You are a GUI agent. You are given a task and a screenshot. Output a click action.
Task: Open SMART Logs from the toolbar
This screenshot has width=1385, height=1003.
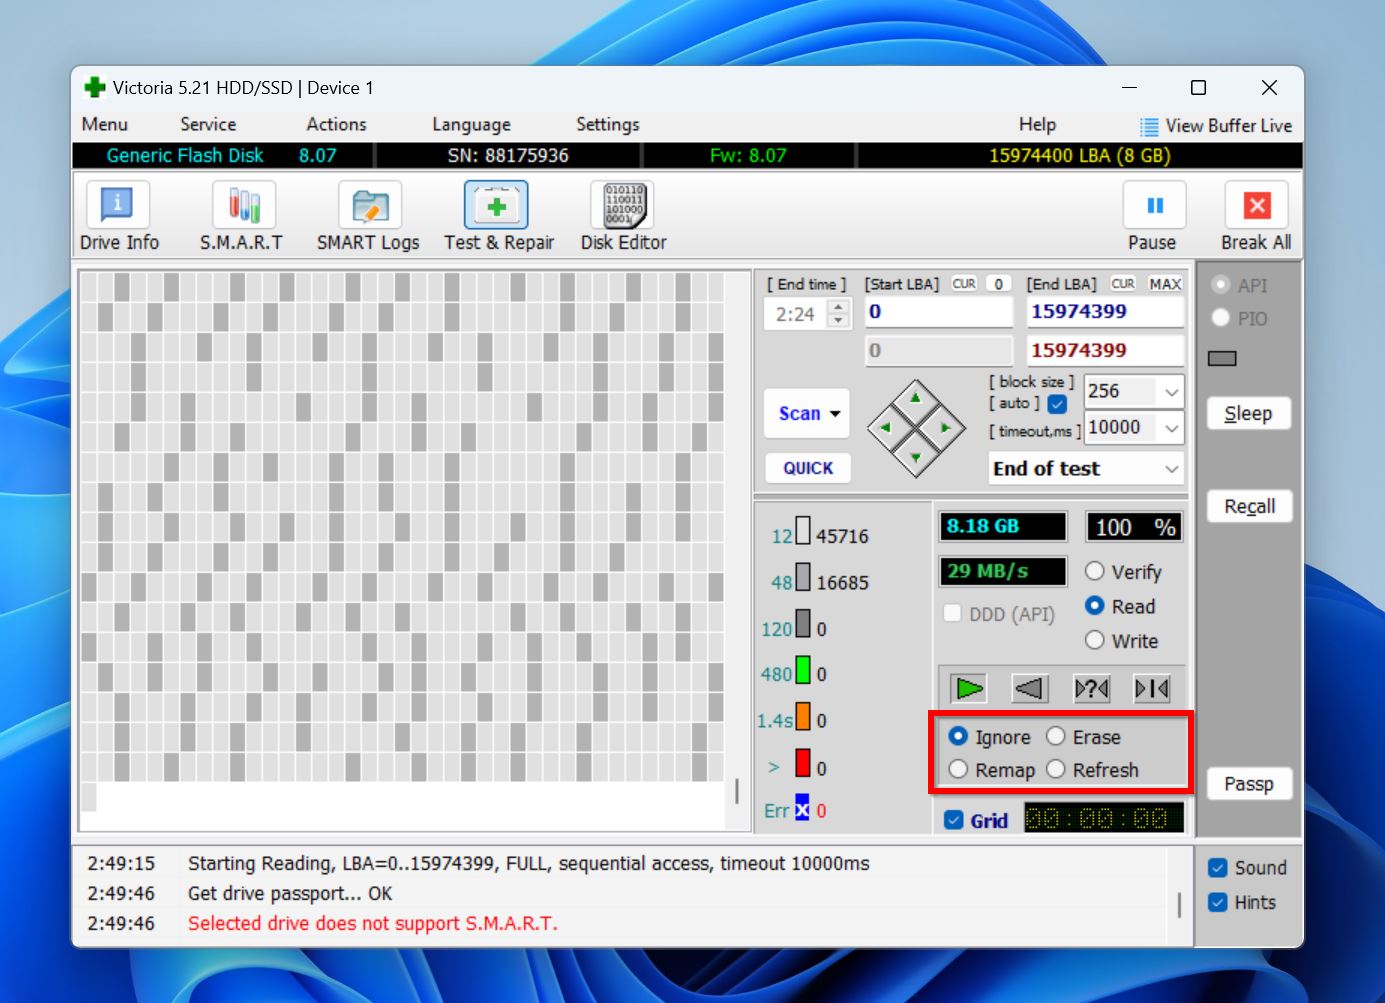(368, 217)
